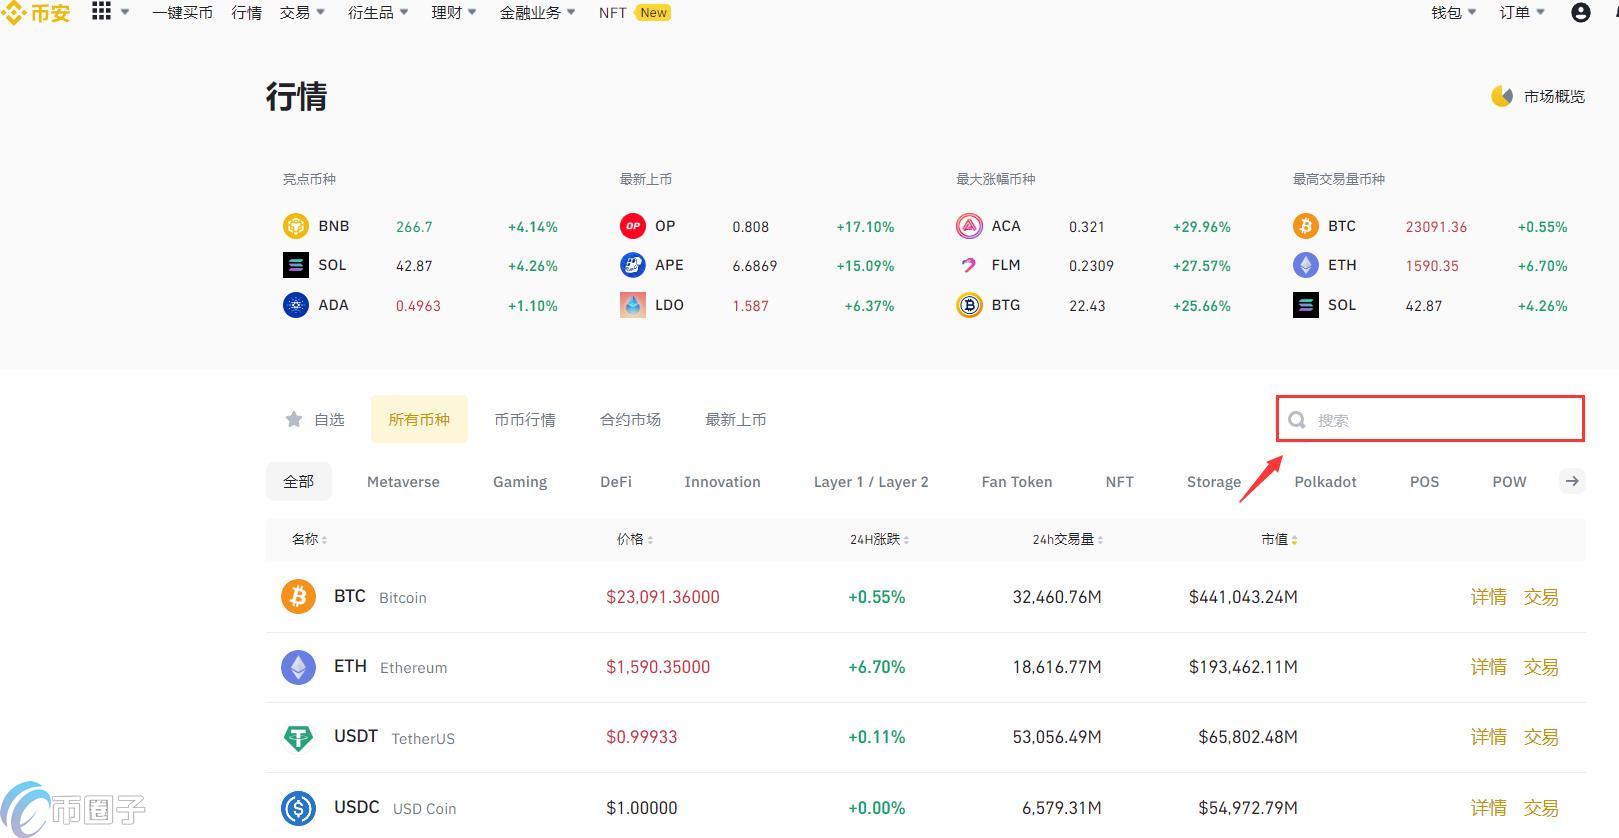Click the SOL icon under highlight coins
This screenshot has width=1619, height=838.
(296, 265)
